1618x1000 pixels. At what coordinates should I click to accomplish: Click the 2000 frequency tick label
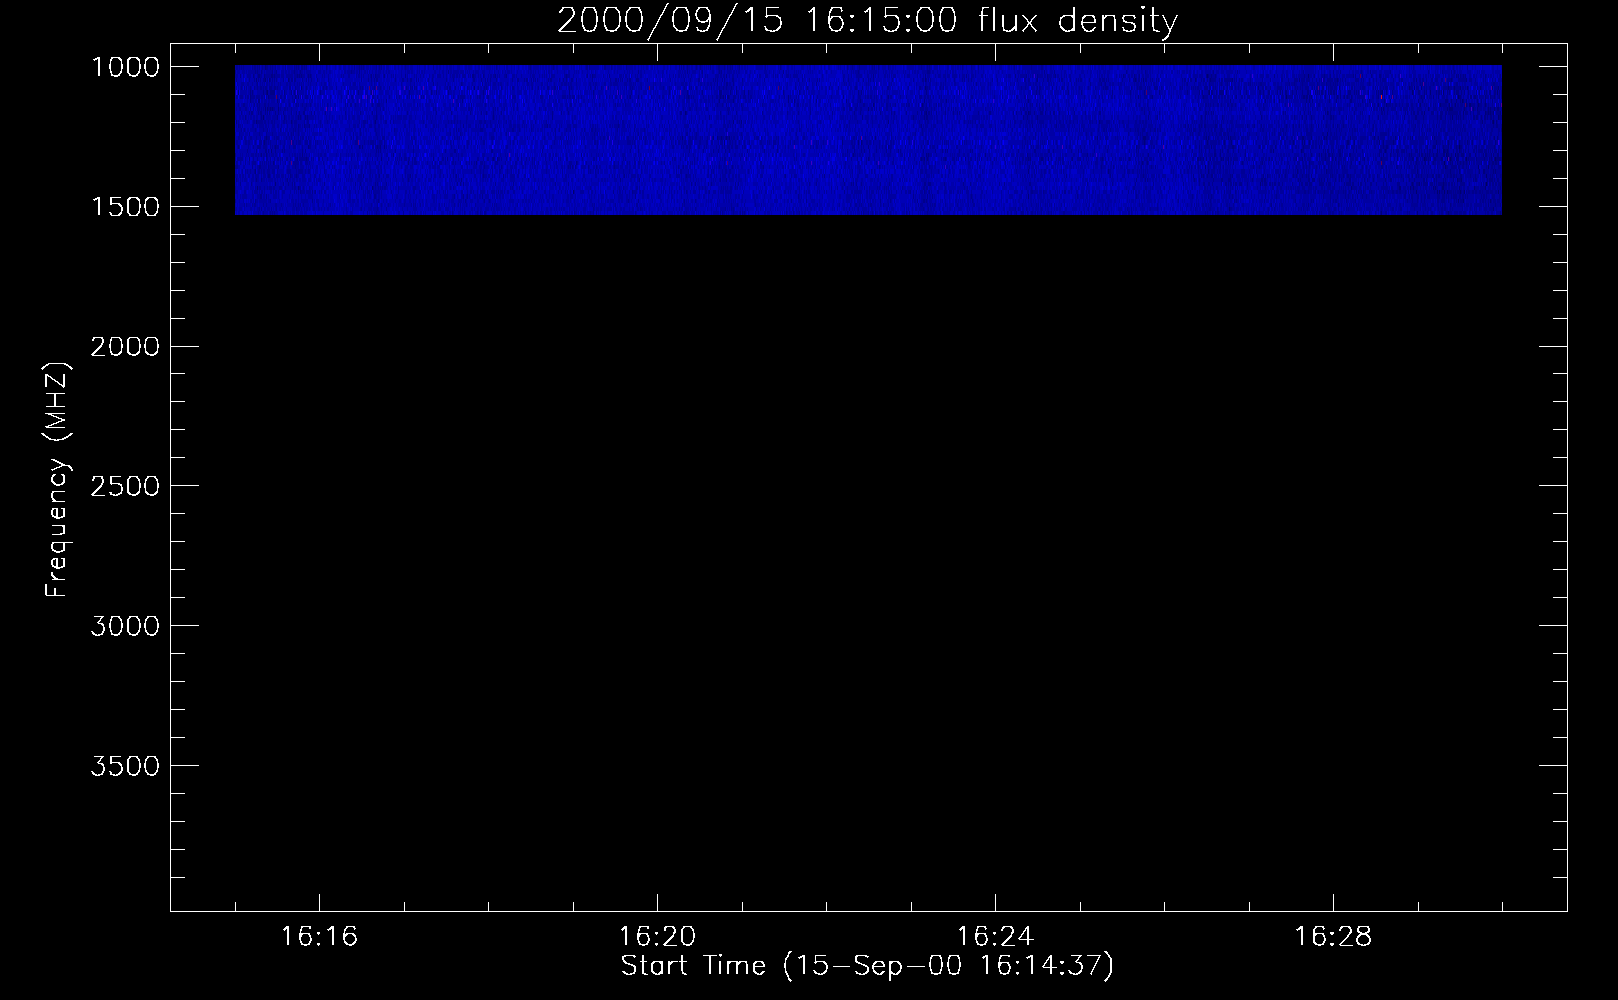[124, 347]
